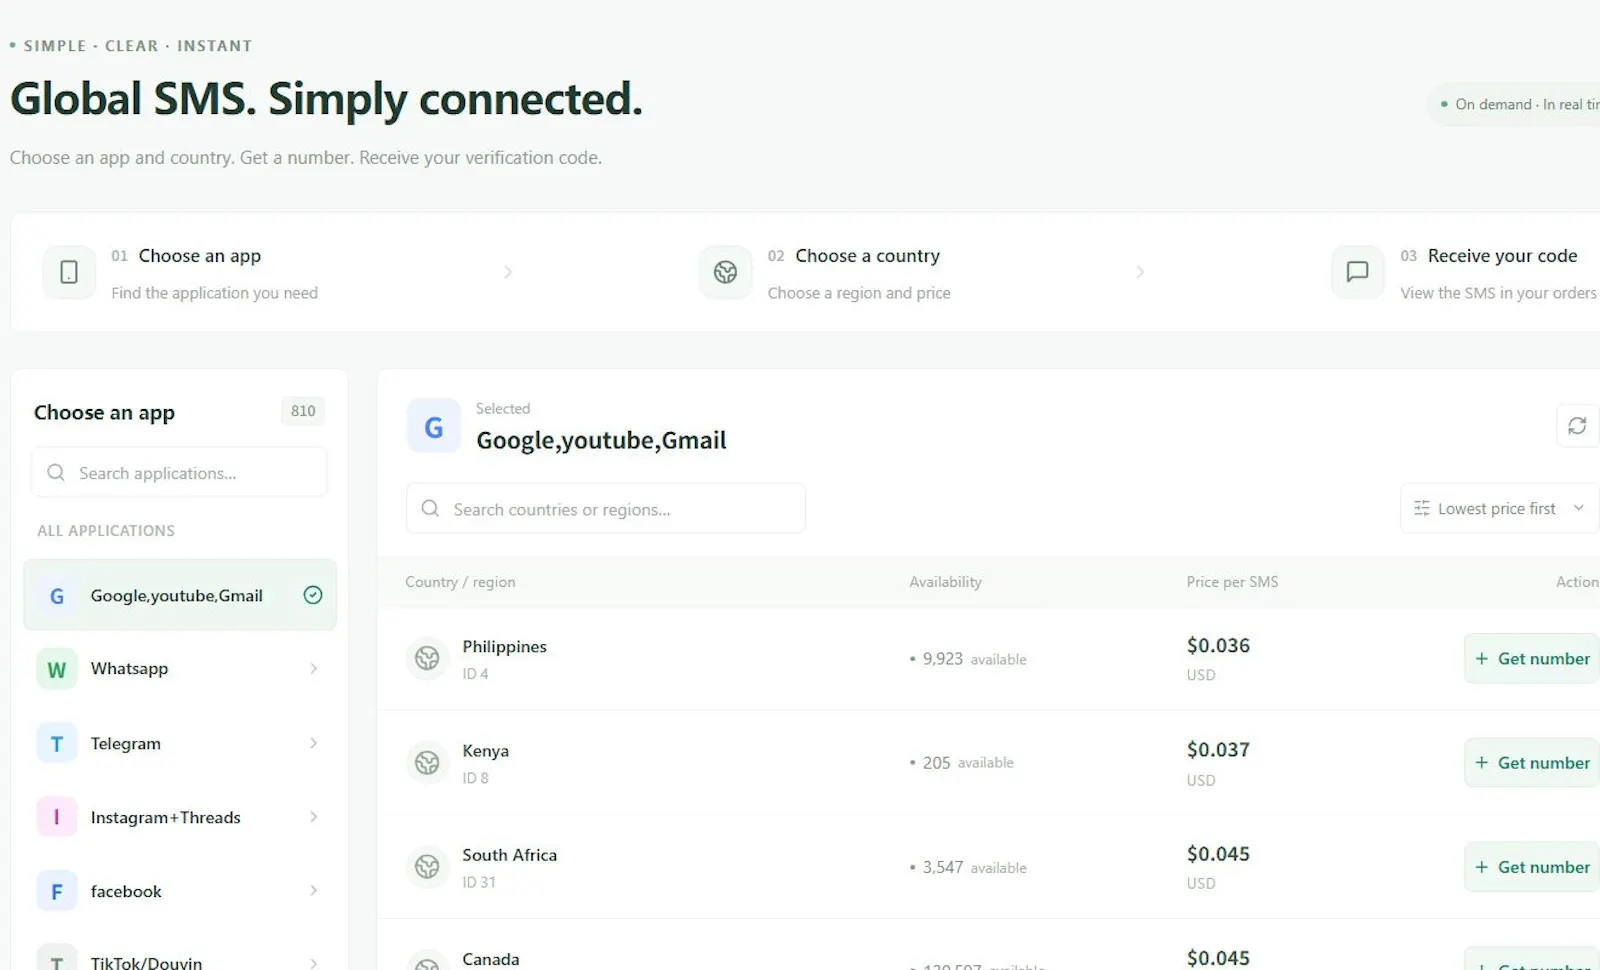The height and width of the screenshot is (970, 1600).
Task: Expand the Telegram row chevron
Action: click(314, 743)
